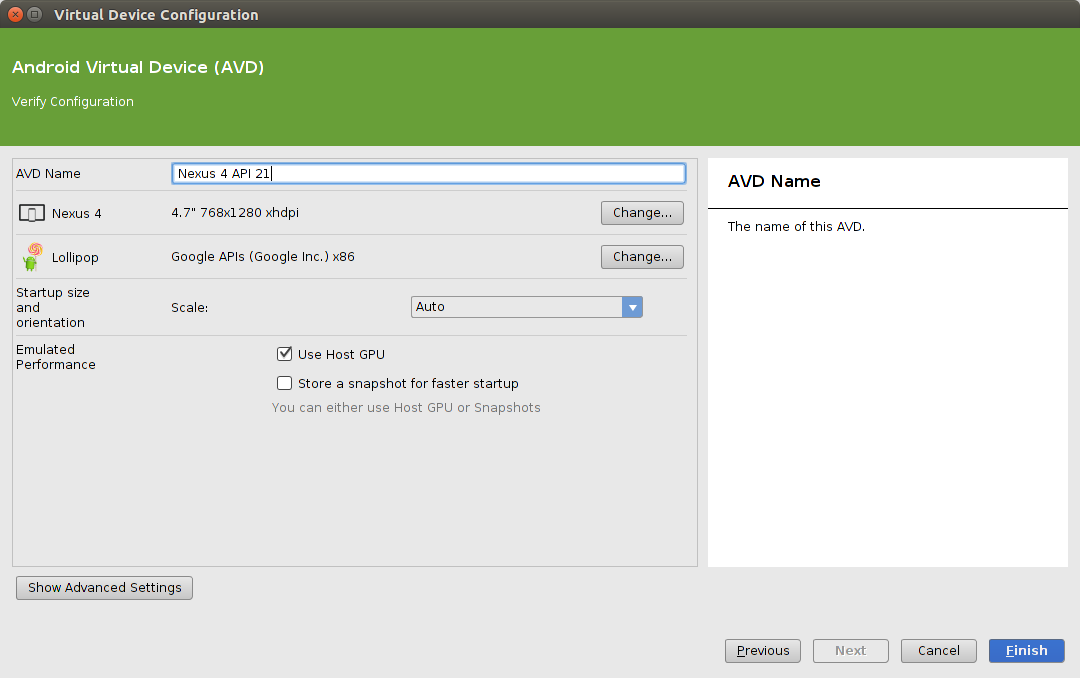1080x678 pixels.
Task: Click the 'AVD Name' heading in help panel
Action: pos(774,181)
